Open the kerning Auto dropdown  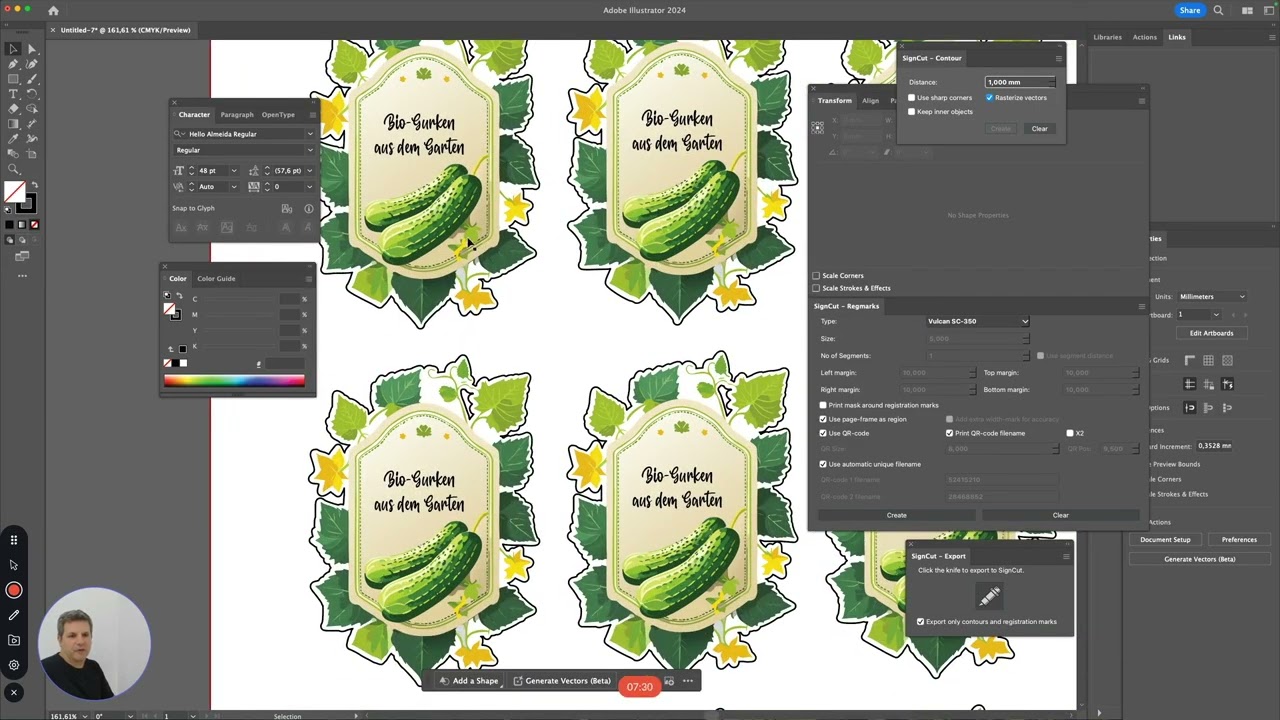click(234, 187)
